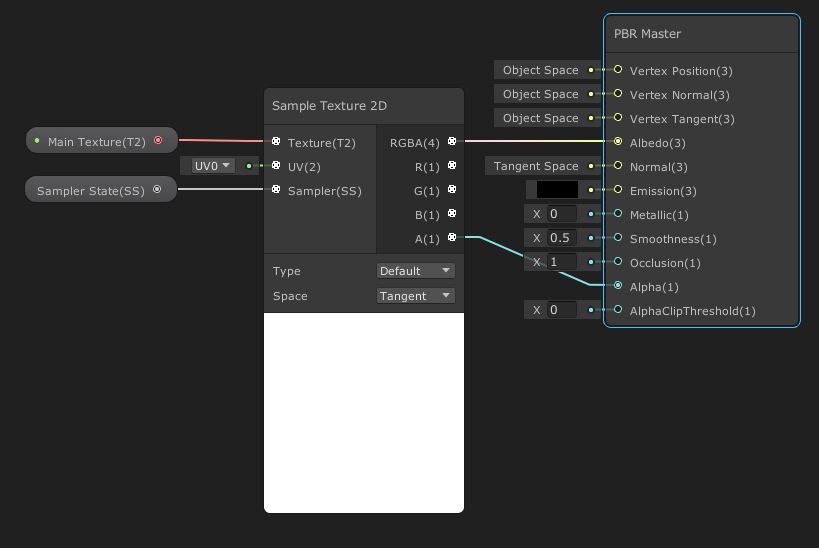Click Object Space label for Vertex Normal
Viewport: 819px width, 548px height.
pos(541,94)
